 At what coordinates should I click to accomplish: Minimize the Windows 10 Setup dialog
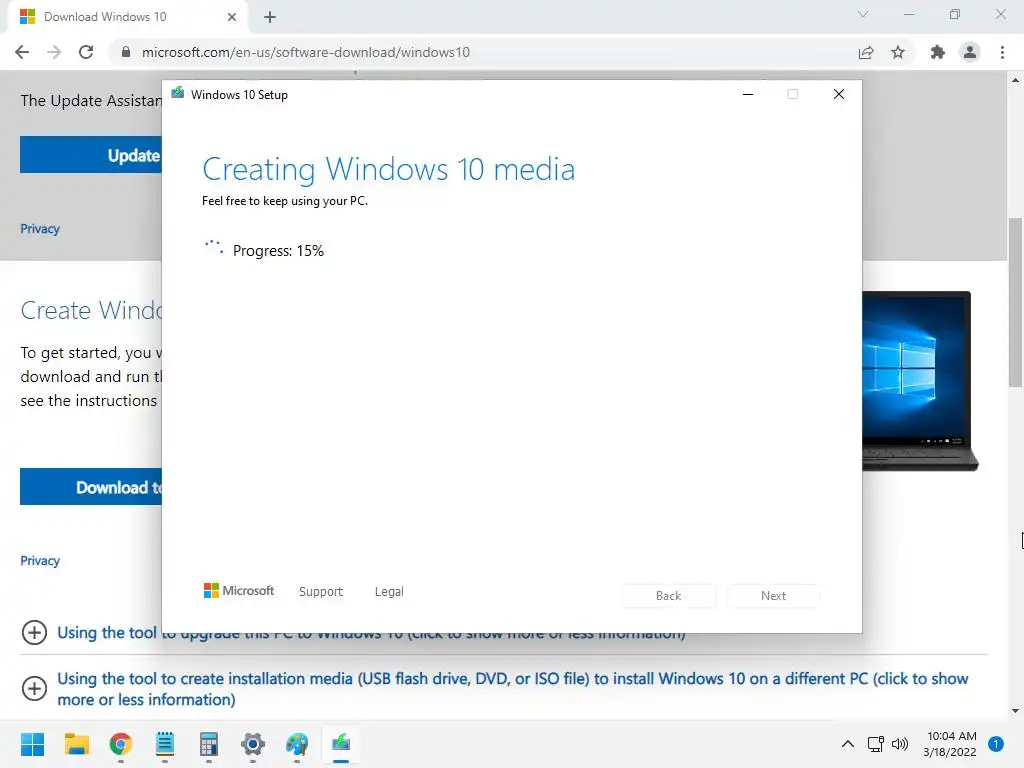tap(748, 95)
